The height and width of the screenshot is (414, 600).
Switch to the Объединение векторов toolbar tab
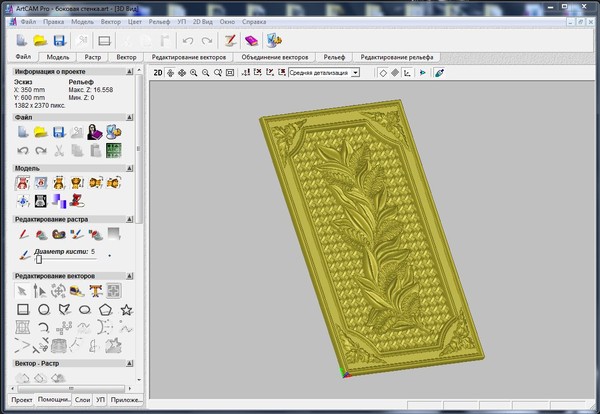tap(275, 57)
